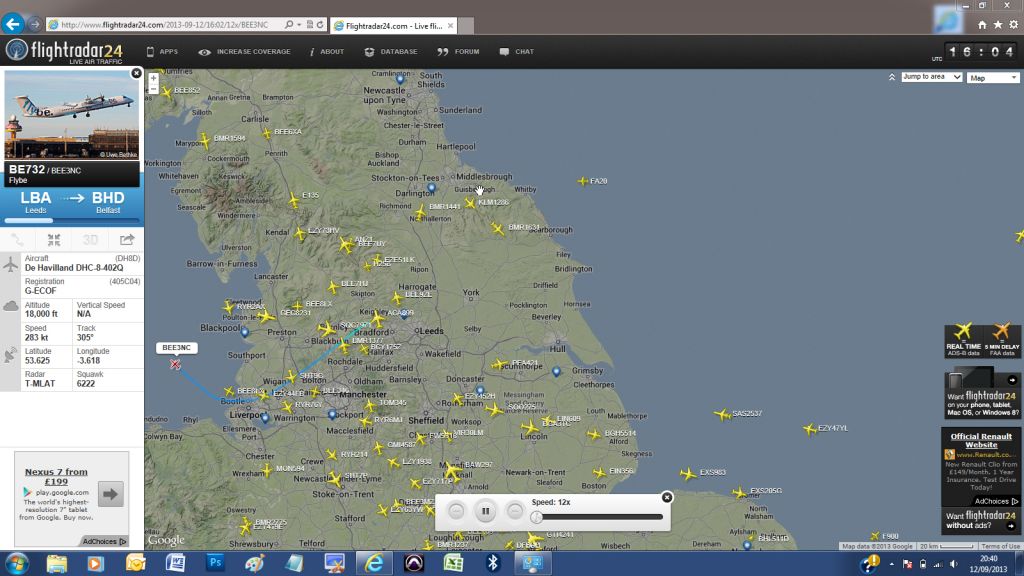Increase playback speed button

(515, 511)
